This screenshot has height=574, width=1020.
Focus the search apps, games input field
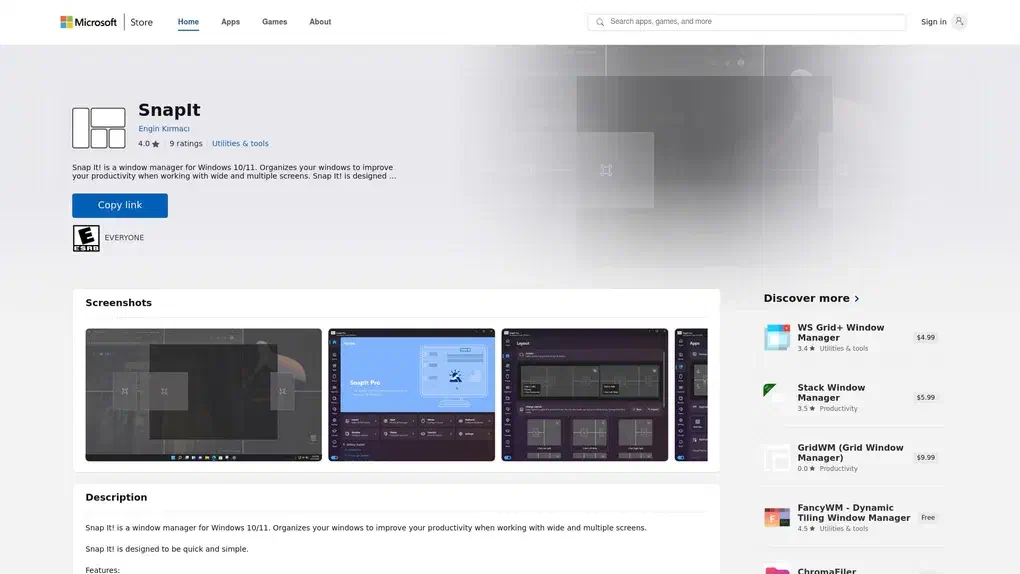(746, 22)
